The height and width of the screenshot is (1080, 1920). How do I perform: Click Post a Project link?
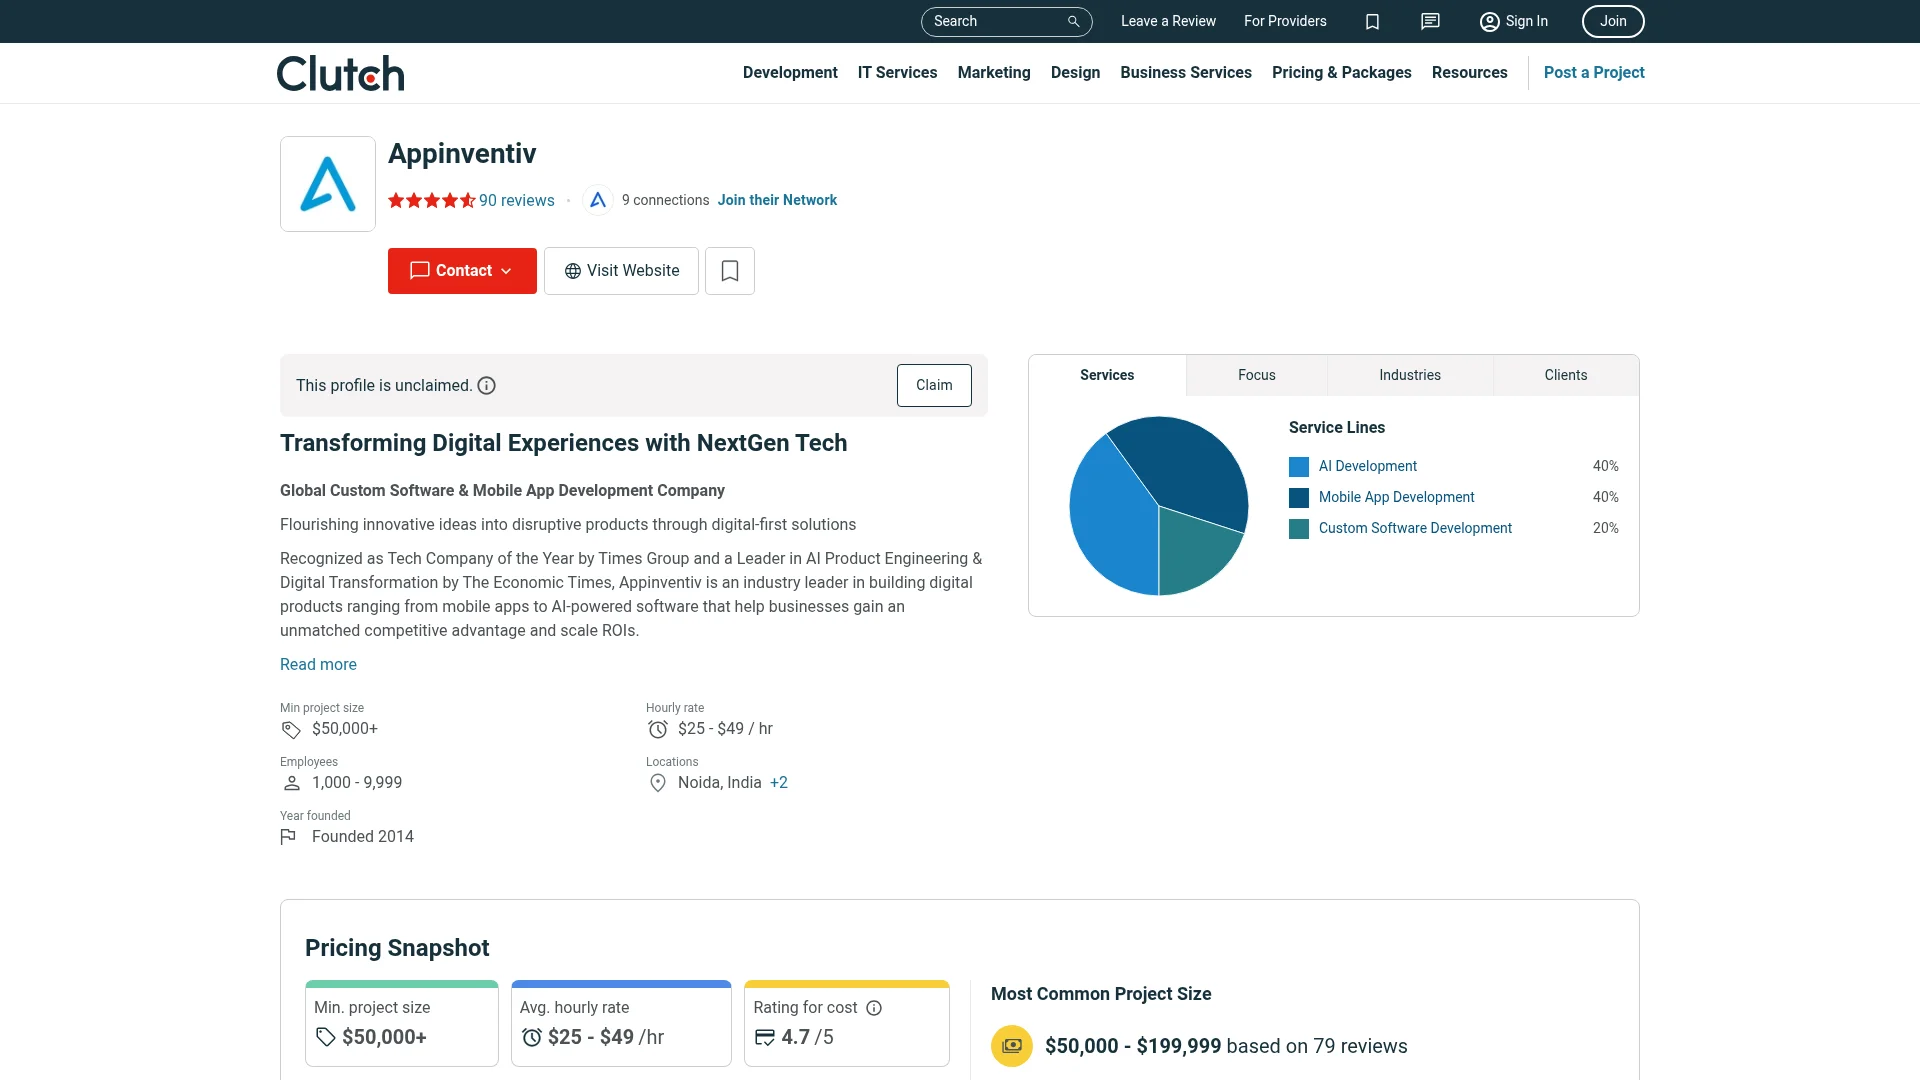point(1594,73)
